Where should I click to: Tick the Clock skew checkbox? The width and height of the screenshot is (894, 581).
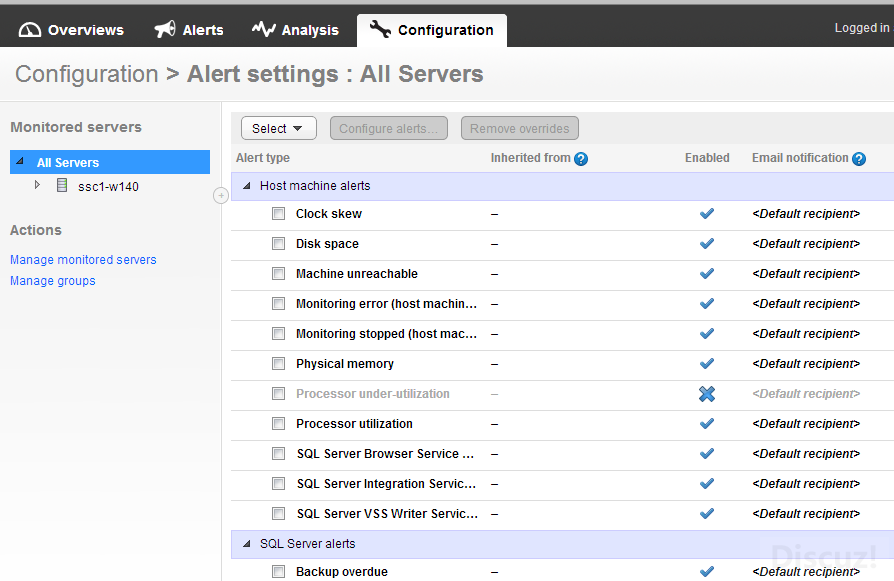(x=279, y=214)
